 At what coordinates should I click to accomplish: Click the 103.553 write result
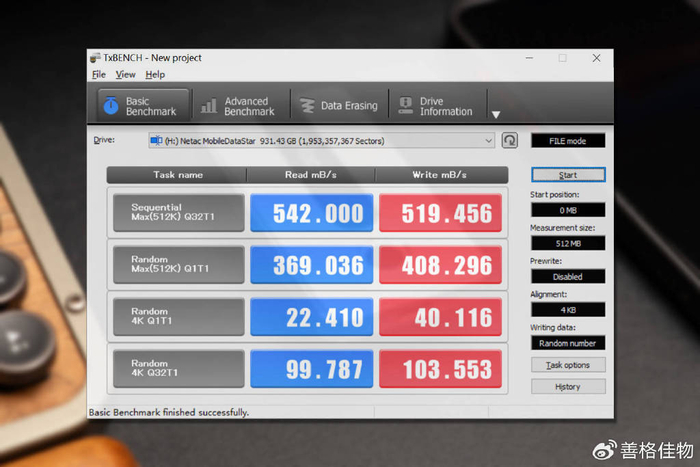click(440, 368)
